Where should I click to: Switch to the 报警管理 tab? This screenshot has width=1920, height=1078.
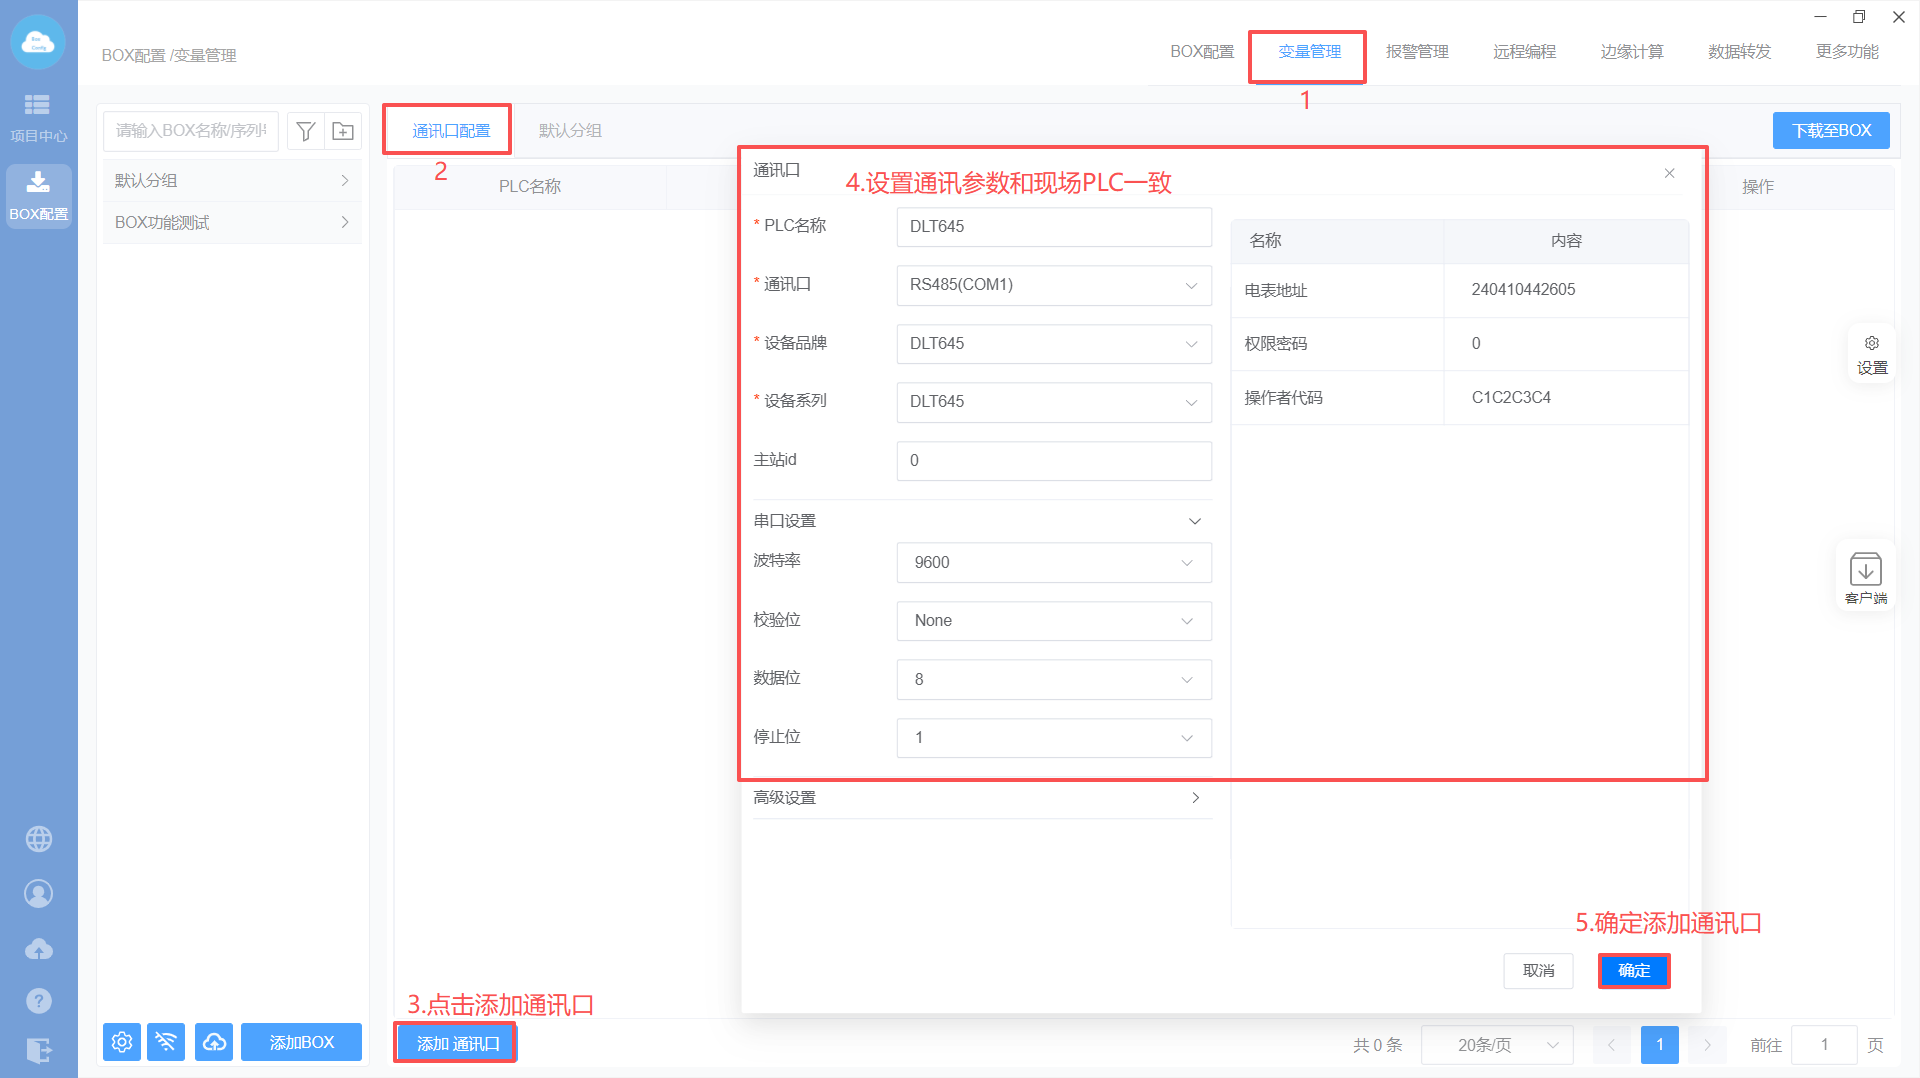pyautogui.click(x=1416, y=52)
